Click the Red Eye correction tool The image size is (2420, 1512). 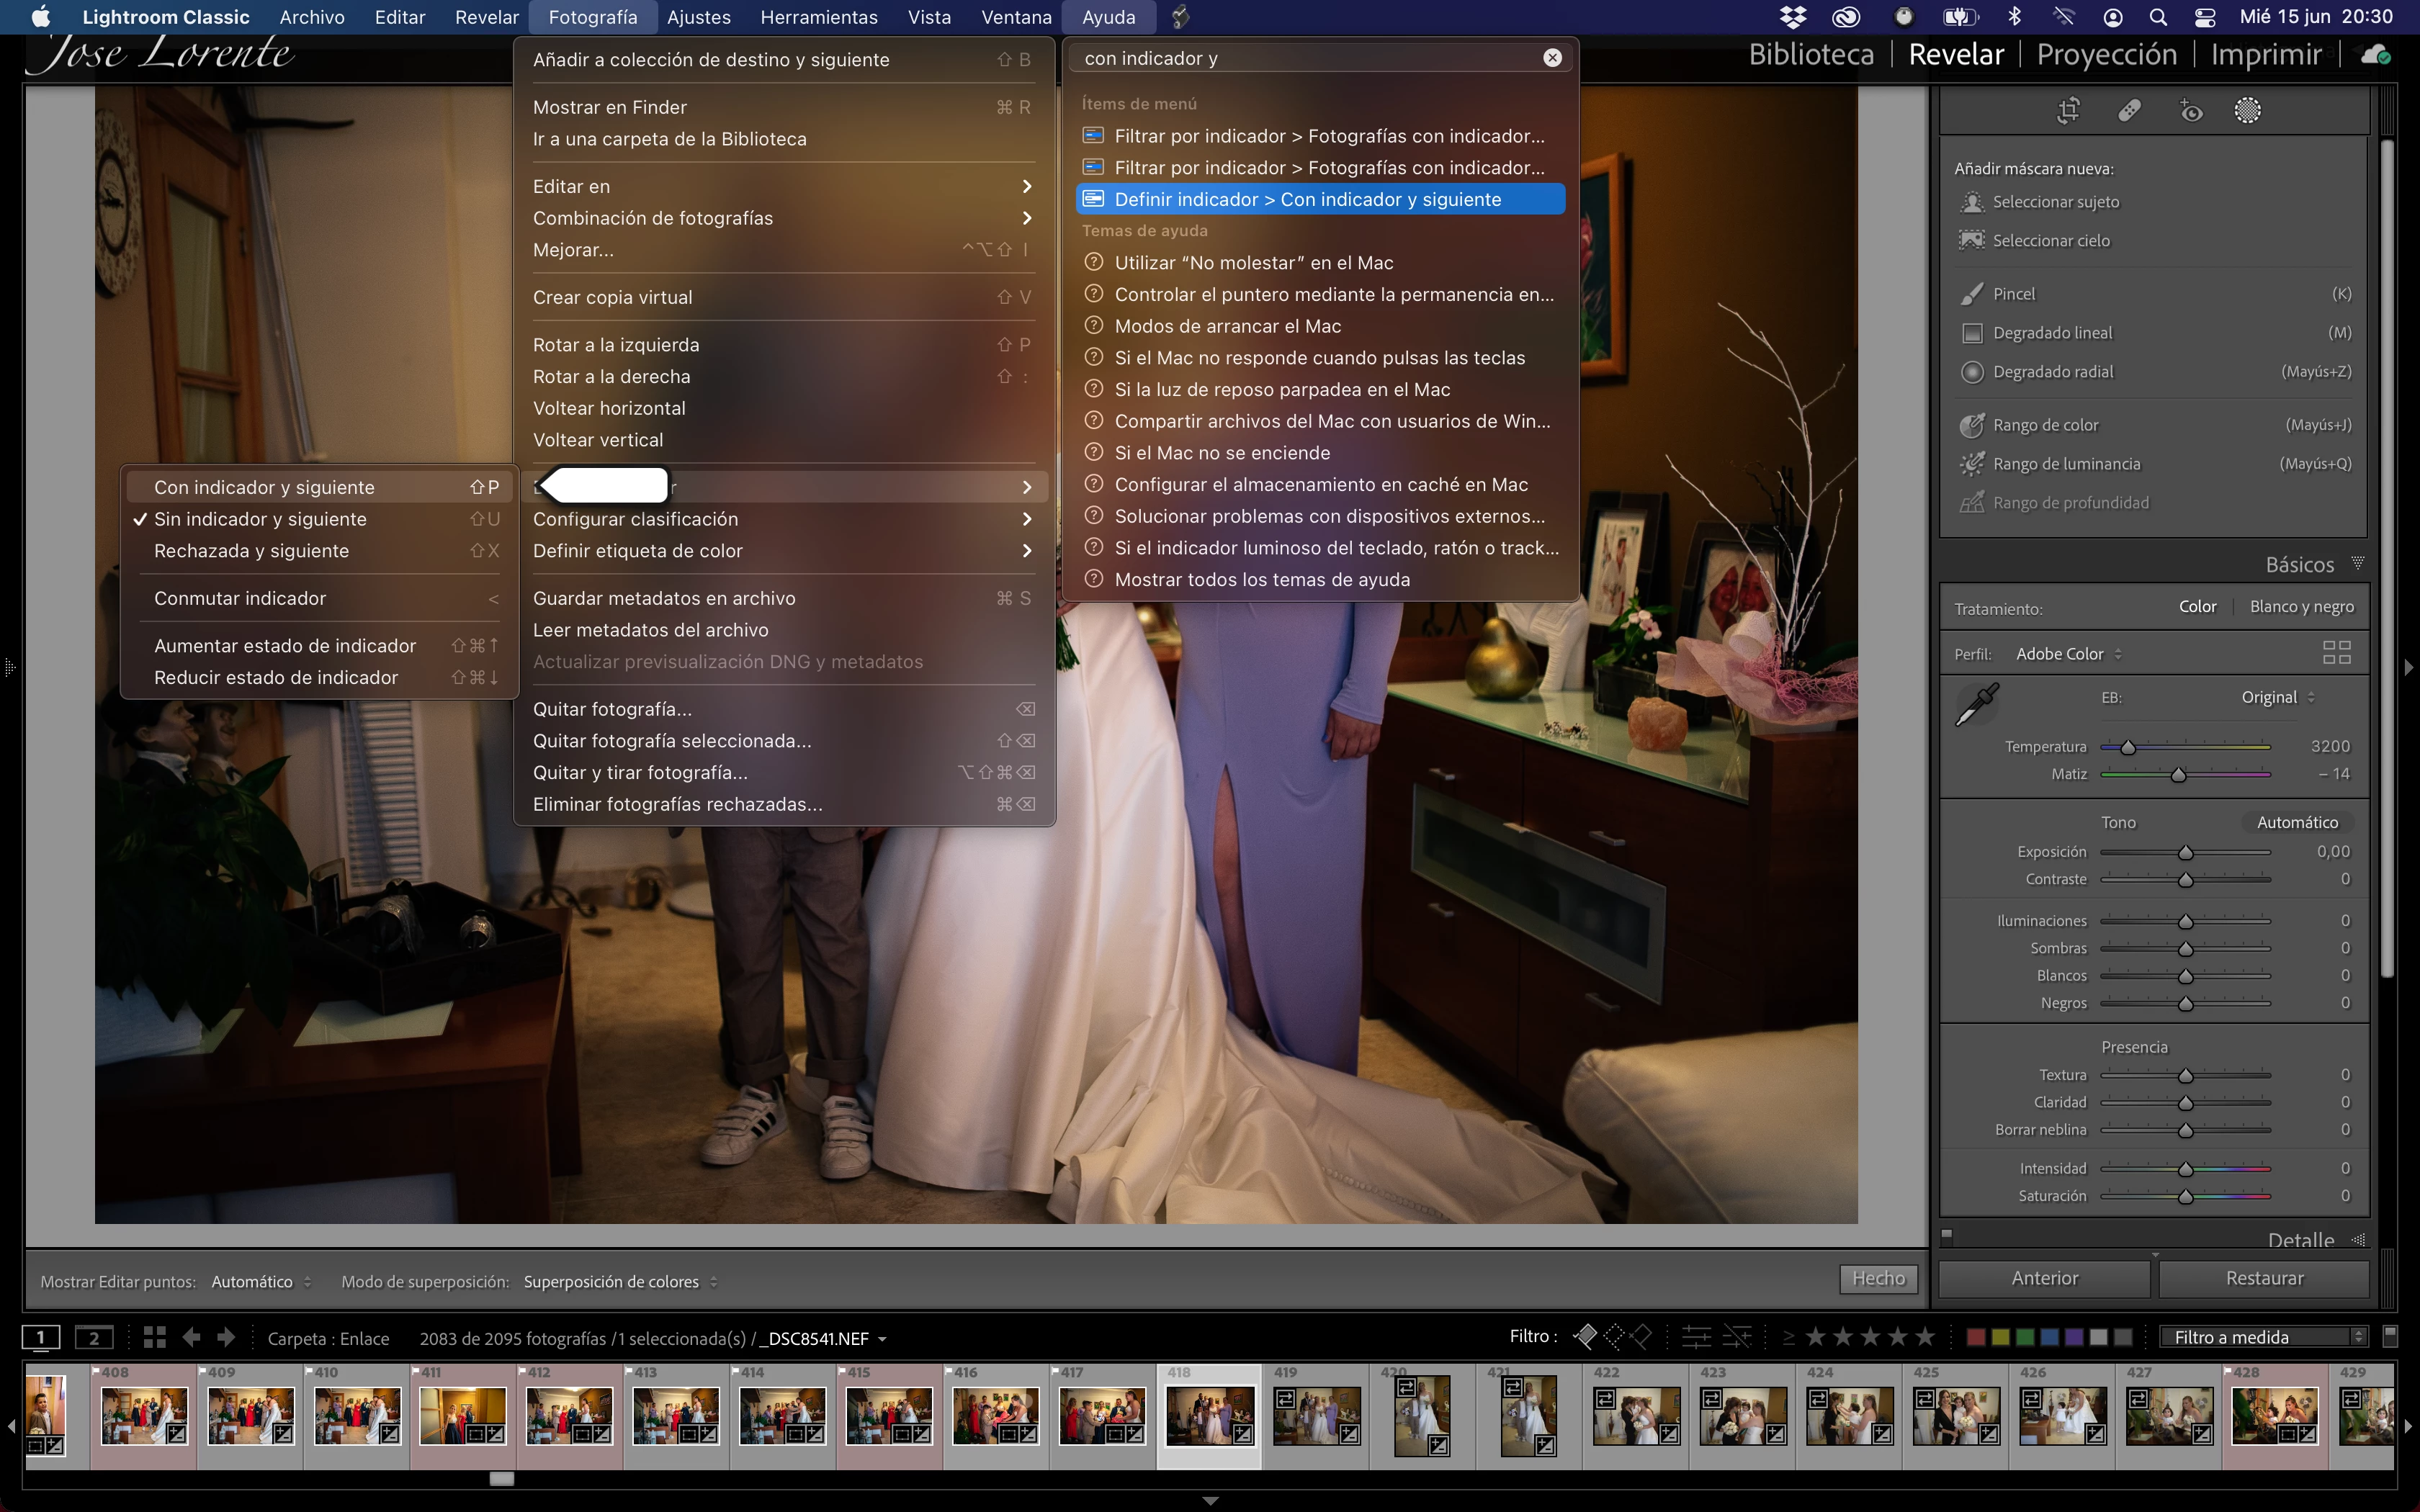click(2190, 111)
